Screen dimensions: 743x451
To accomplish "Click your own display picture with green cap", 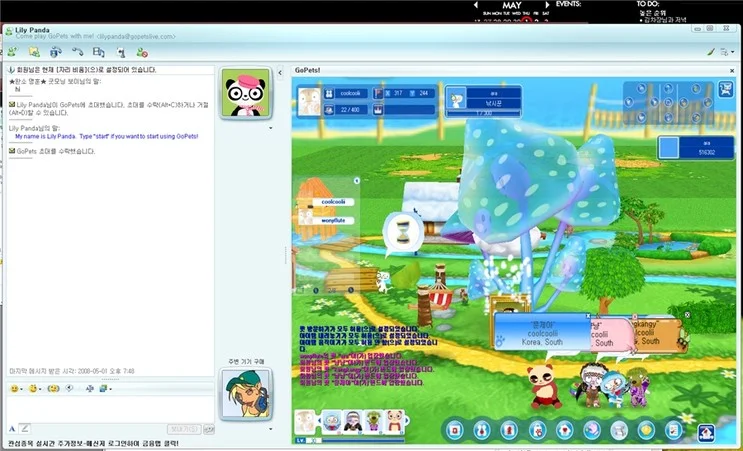I will [x=245, y=393].
